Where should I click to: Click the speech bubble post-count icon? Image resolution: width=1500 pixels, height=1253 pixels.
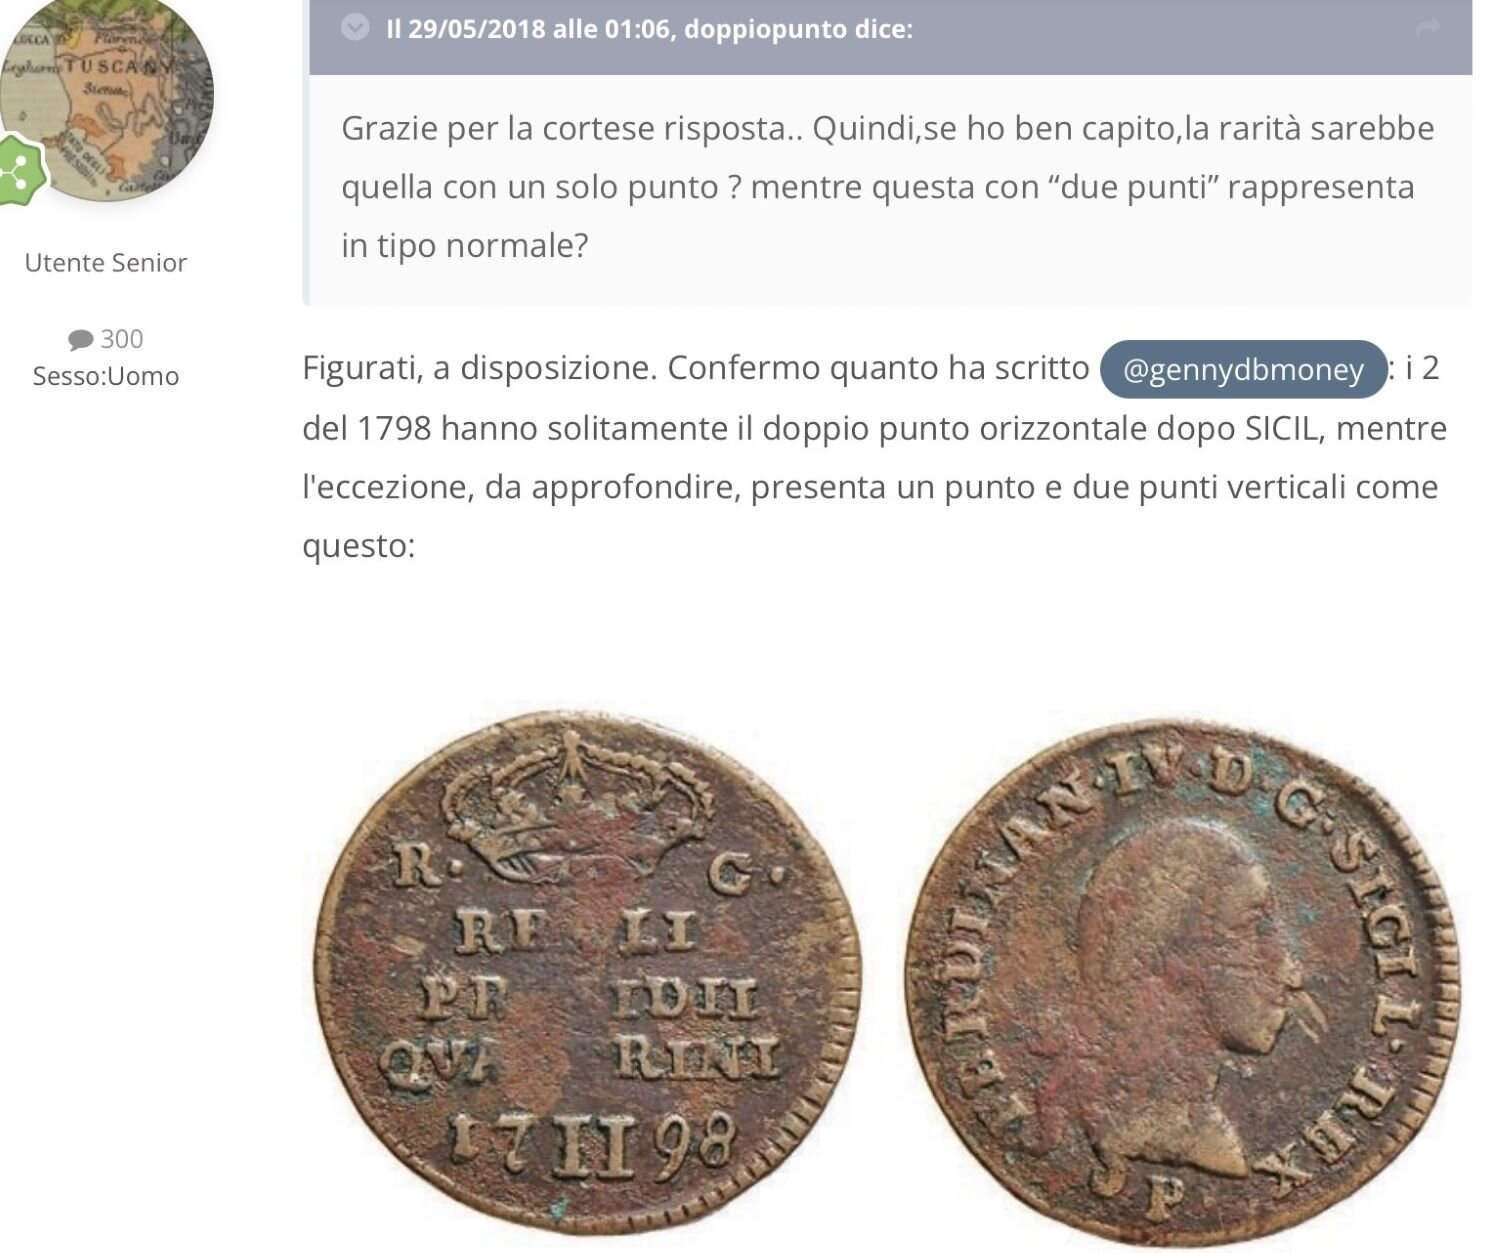(80, 340)
